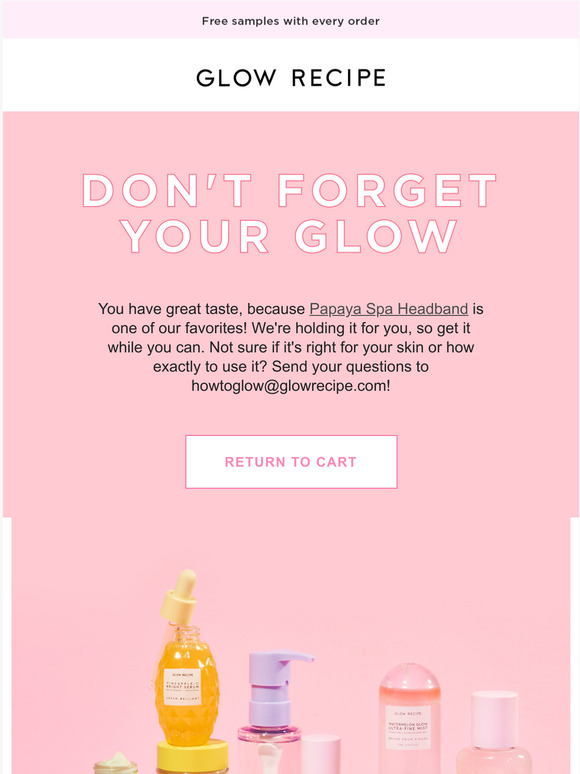Click the paragraph about holding your item

tap(291, 348)
